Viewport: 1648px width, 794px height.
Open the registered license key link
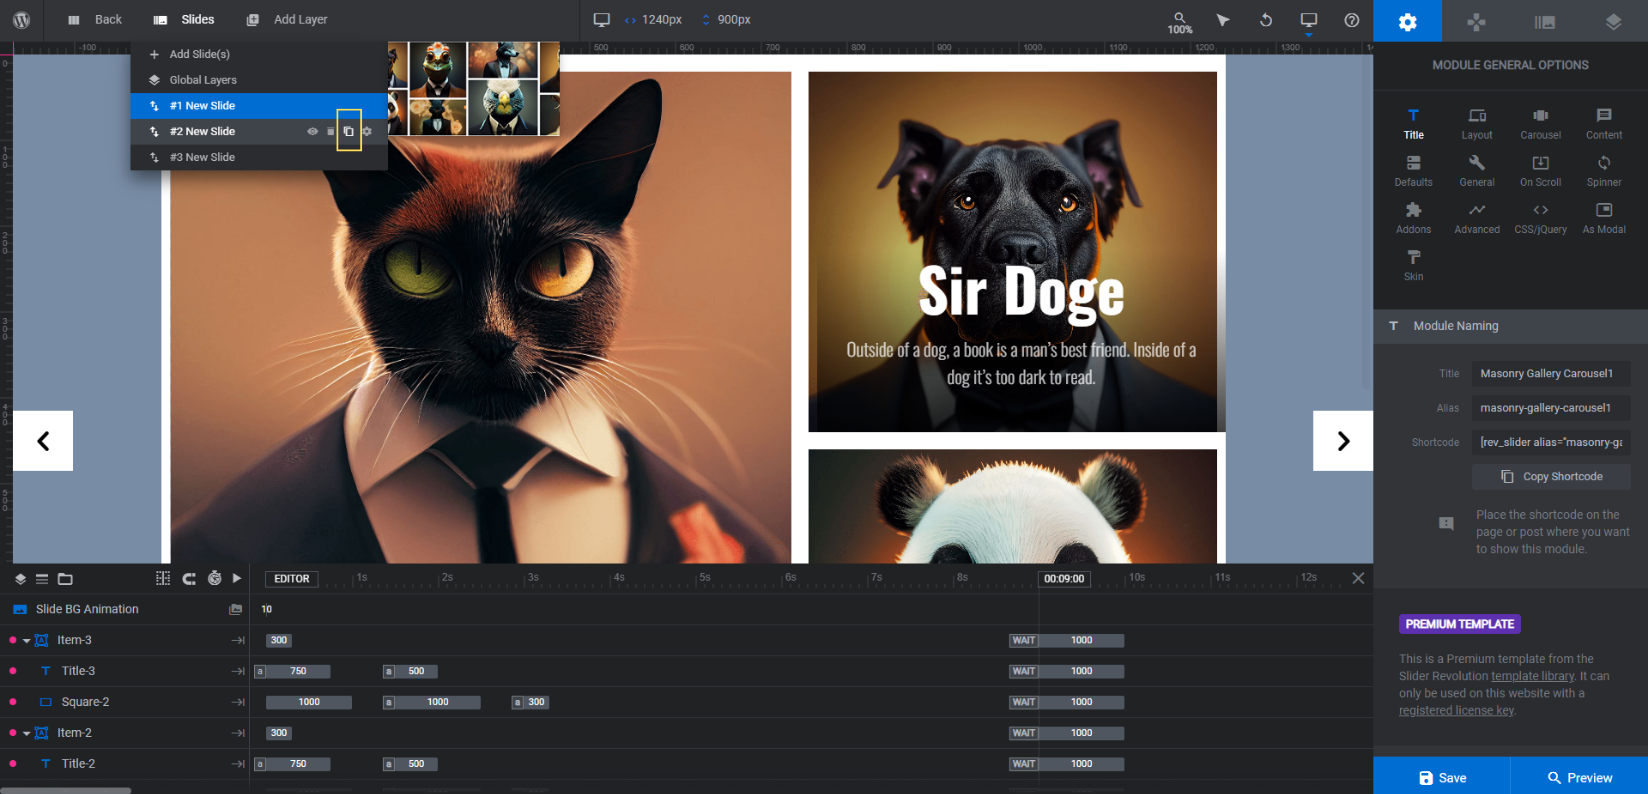pos(1456,711)
